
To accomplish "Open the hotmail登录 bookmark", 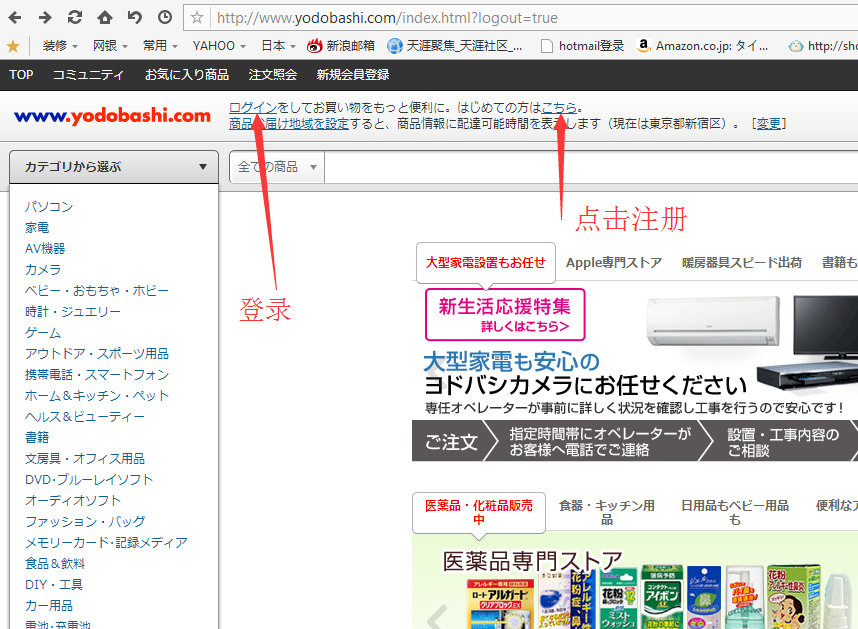I will click(583, 46).
